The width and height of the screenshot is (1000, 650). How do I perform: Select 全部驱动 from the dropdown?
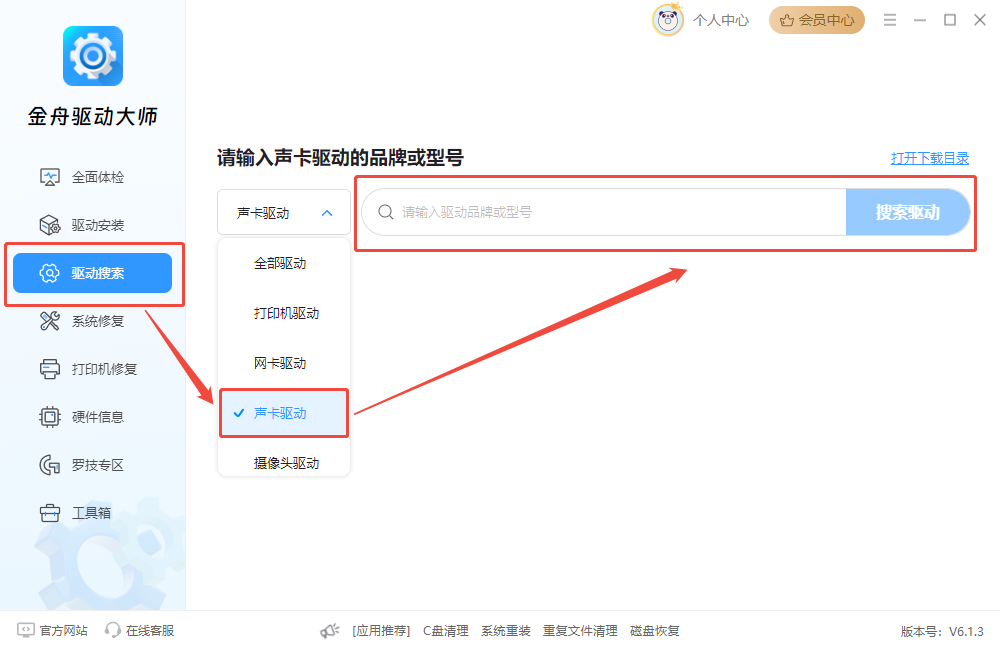tap(284, 263)
